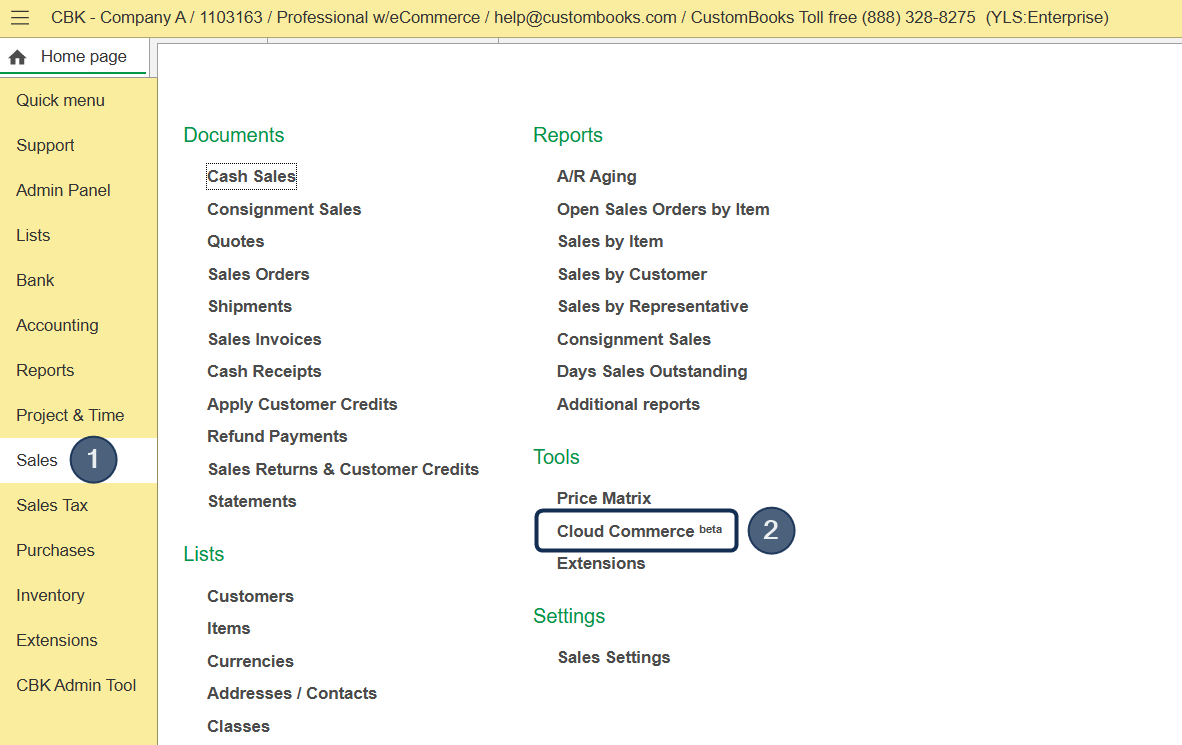Open the Cash Sales document link

(x=251, y=176)
